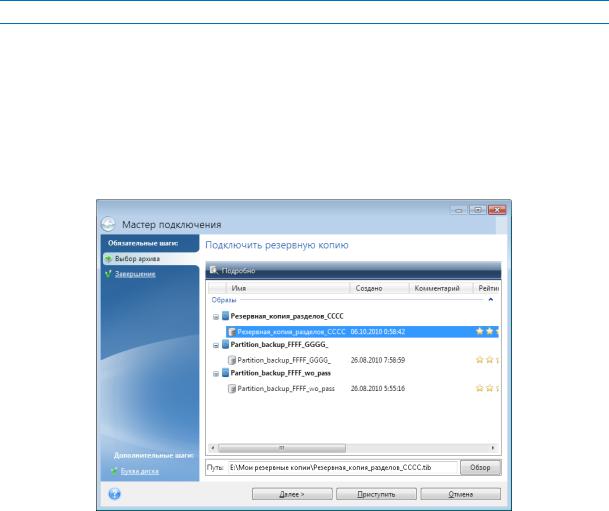The height and width of the screenshot is (511, 609).
Task: Click disk icon of Partition_backup_FFFF_wo_pass group
Action: tap(225, 373)
